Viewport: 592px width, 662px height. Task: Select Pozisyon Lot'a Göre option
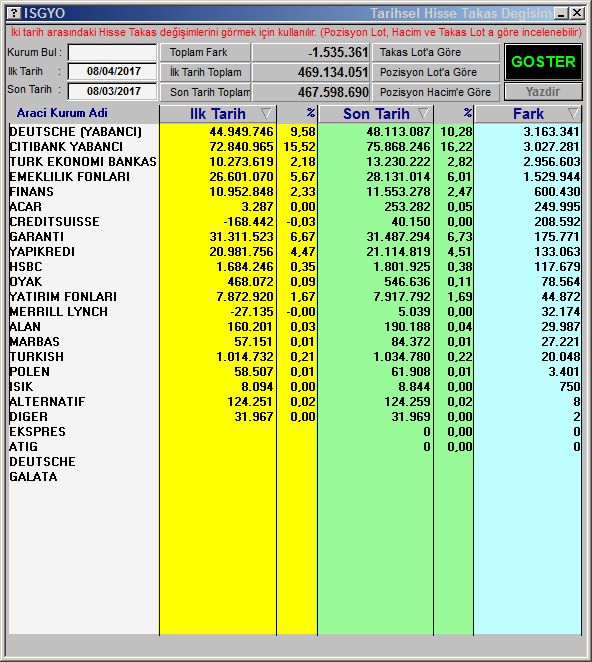(x=435, y=72)
